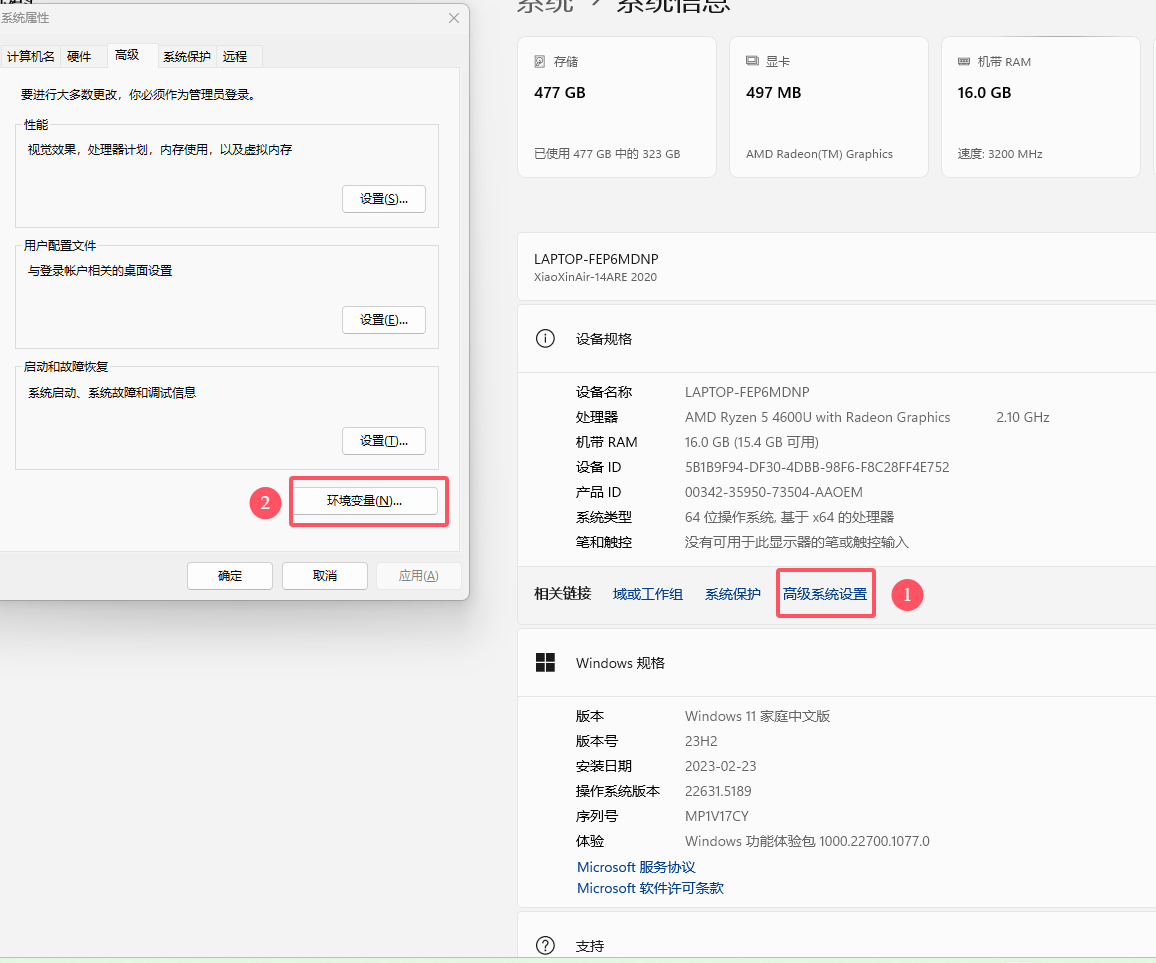
Task: Click product ID 00342-35950-73504-AAOEM
Action: (773, 493)
